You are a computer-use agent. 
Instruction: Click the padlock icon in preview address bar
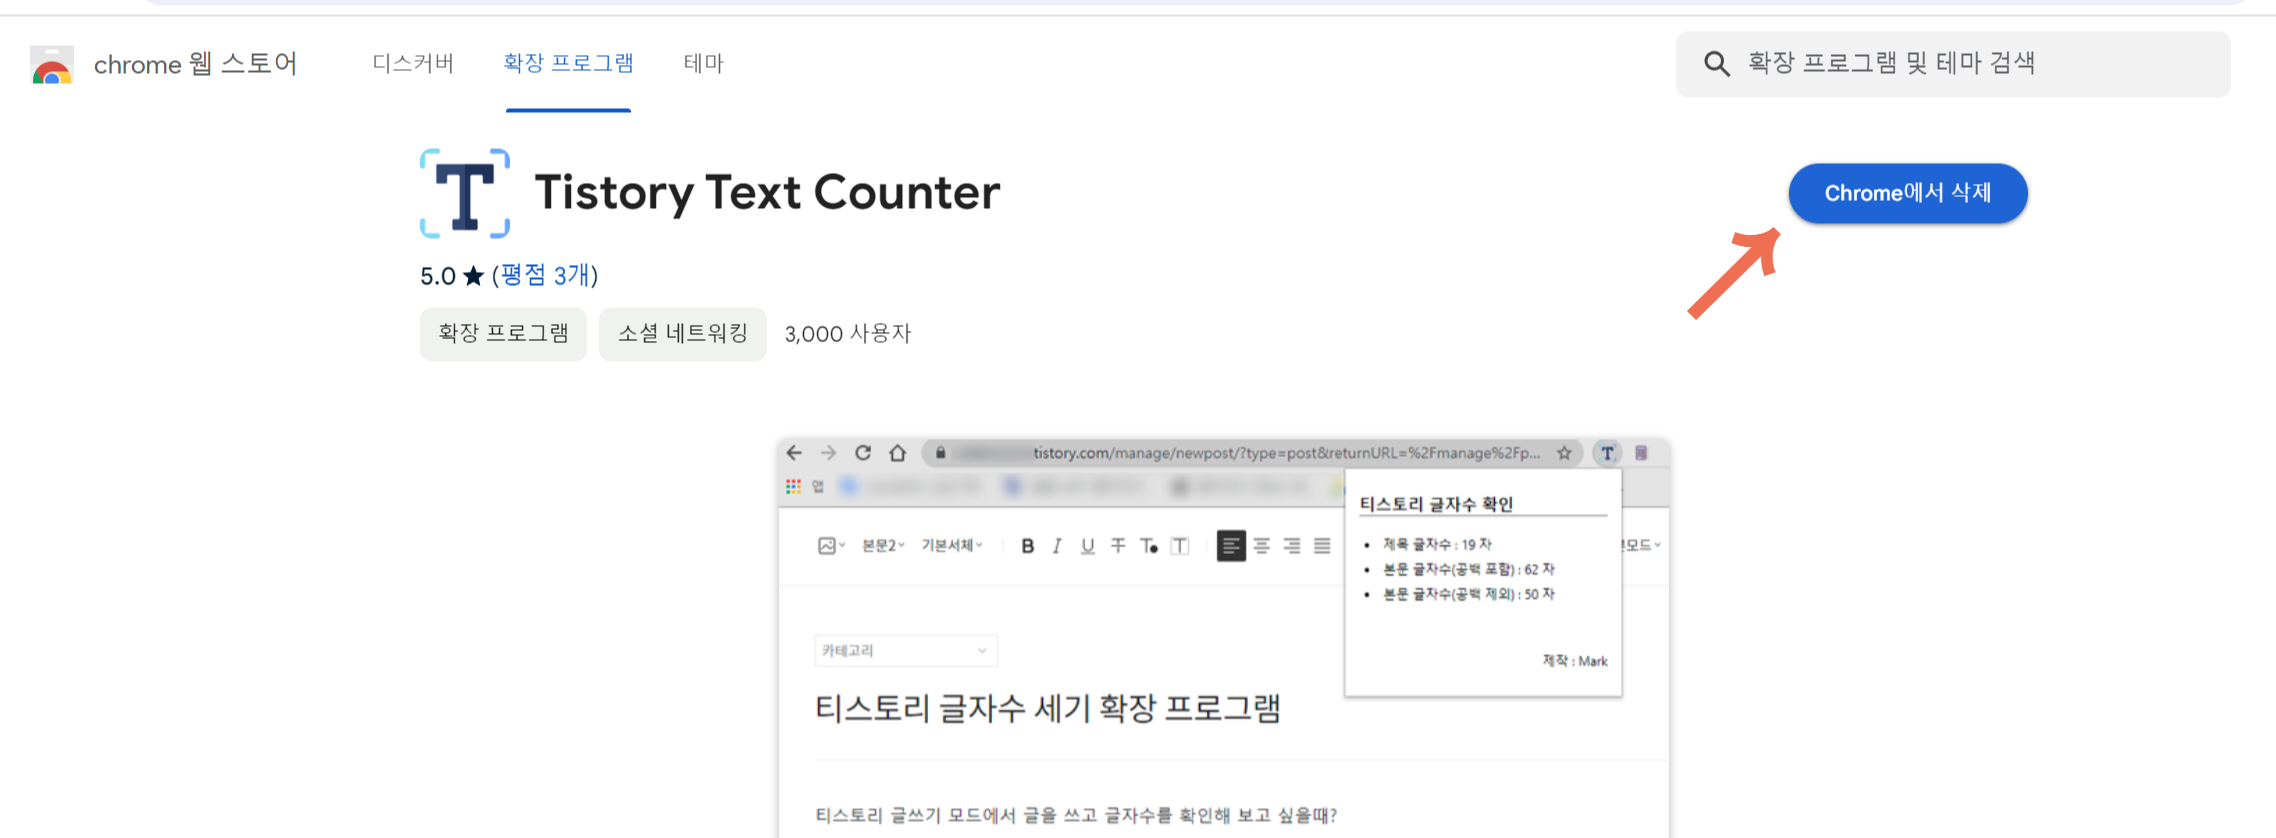940,453
